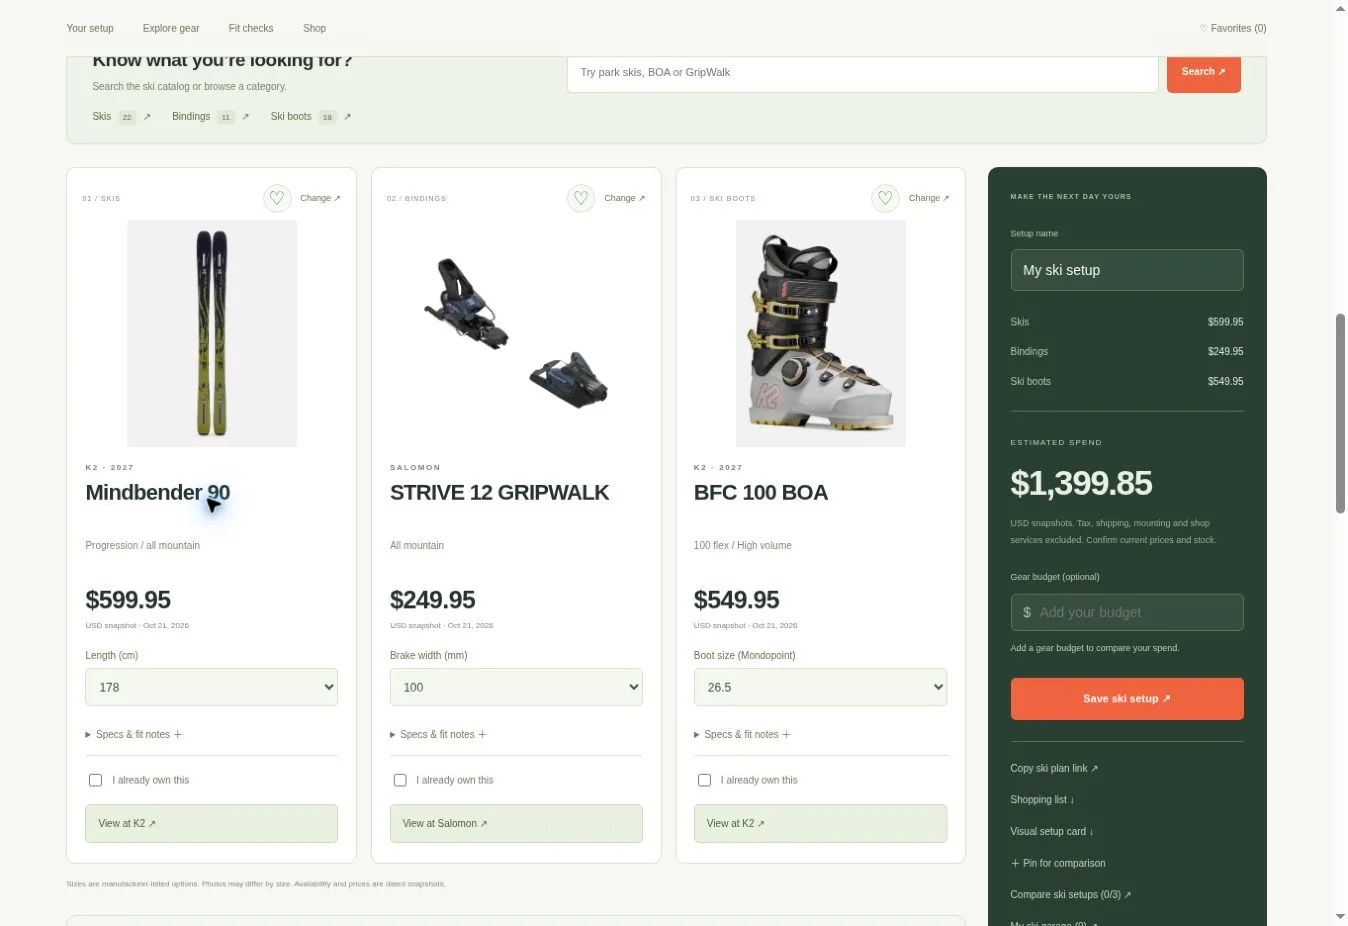
Task: Tick "I already own this" for Mindbender 90
Action: pos(95,780)
